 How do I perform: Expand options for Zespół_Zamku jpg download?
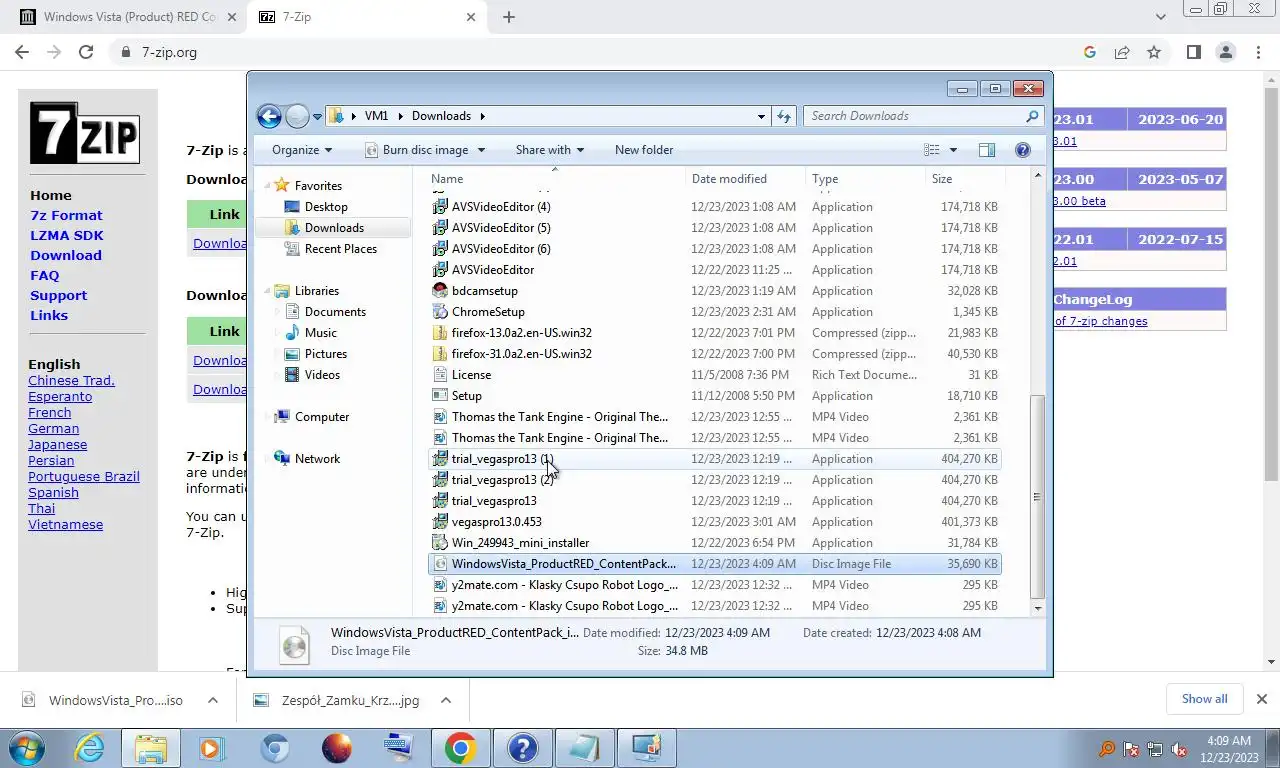point(446,700)
